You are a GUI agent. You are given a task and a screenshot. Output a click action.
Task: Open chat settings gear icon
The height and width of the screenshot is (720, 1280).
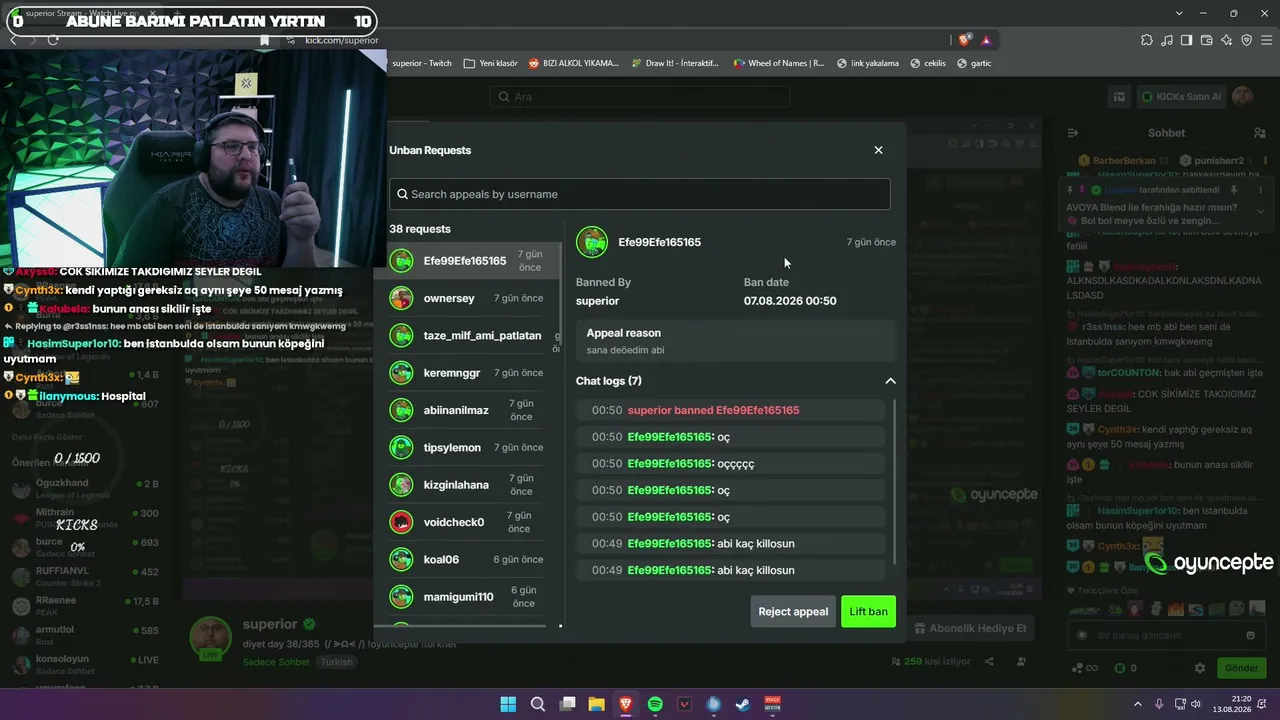click(x=1200, y=668)
